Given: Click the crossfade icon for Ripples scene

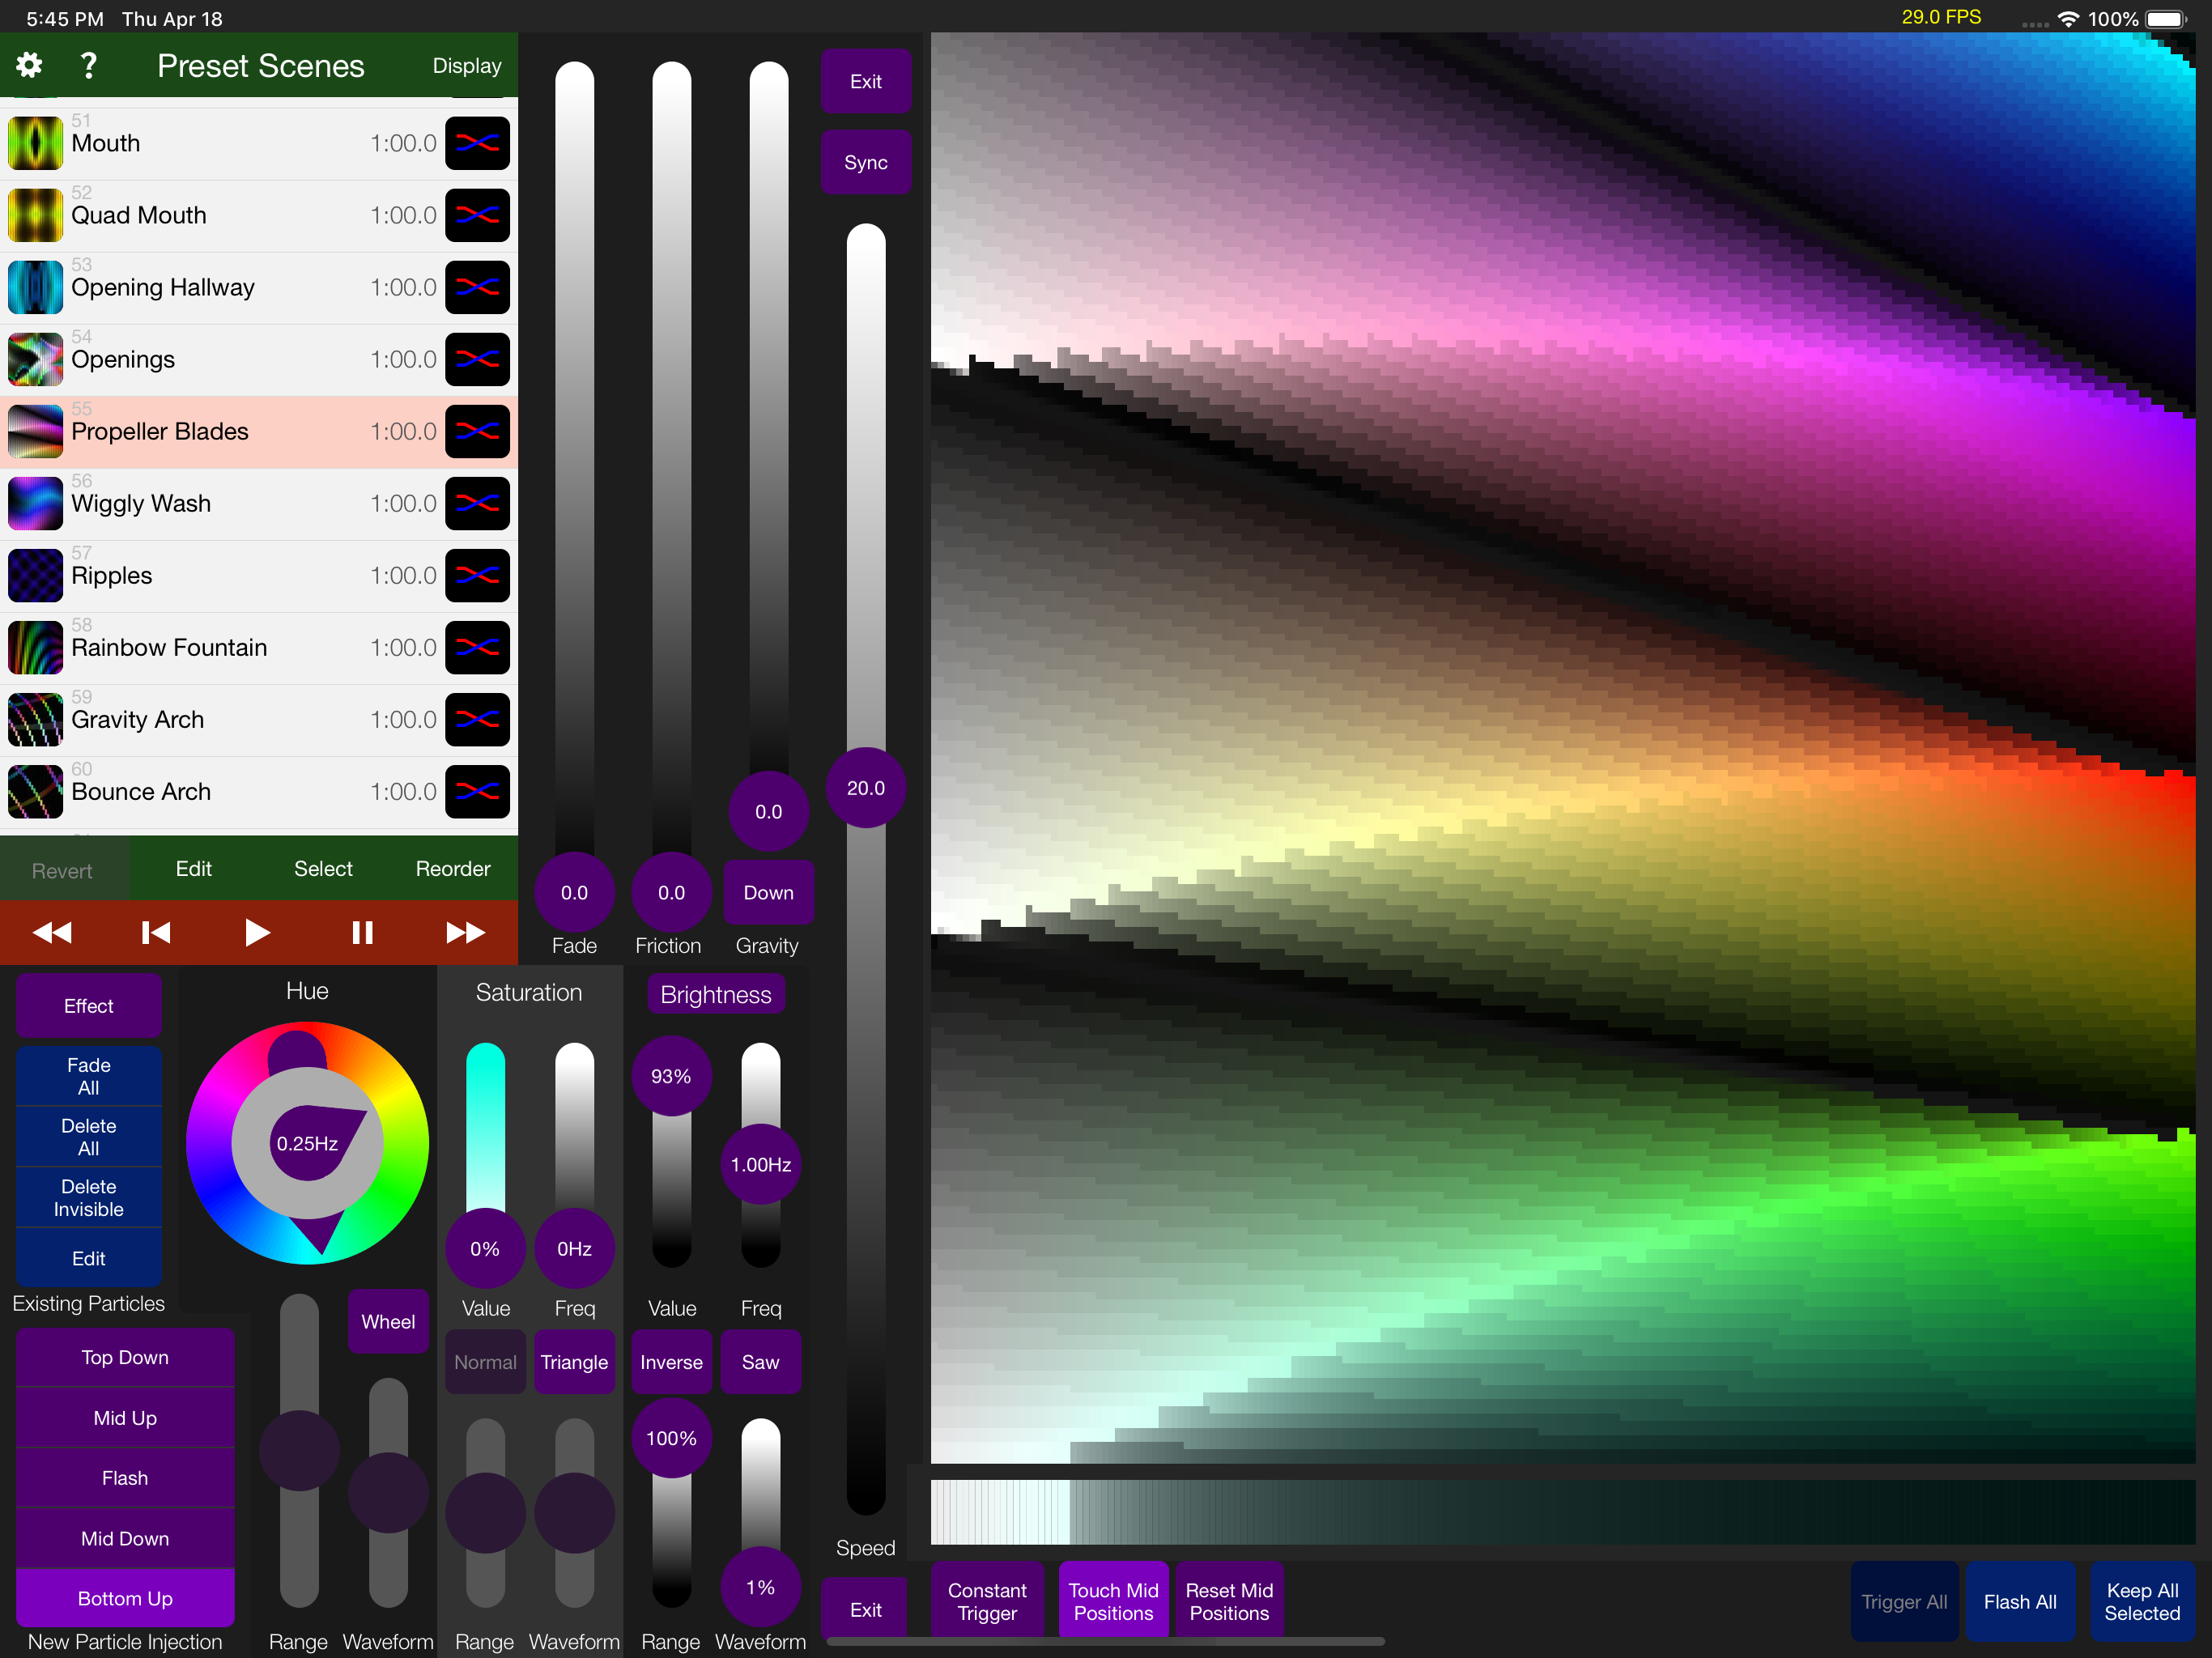Looking at the screenshot, I should pyautogui.click(x=478, y=576).
